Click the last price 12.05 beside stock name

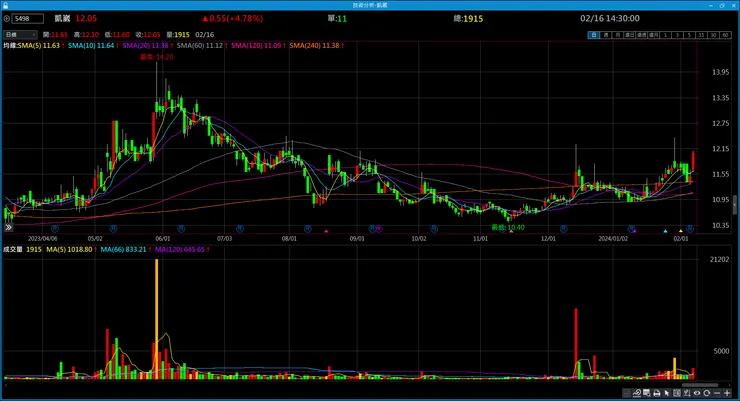(x=86, y=18)
